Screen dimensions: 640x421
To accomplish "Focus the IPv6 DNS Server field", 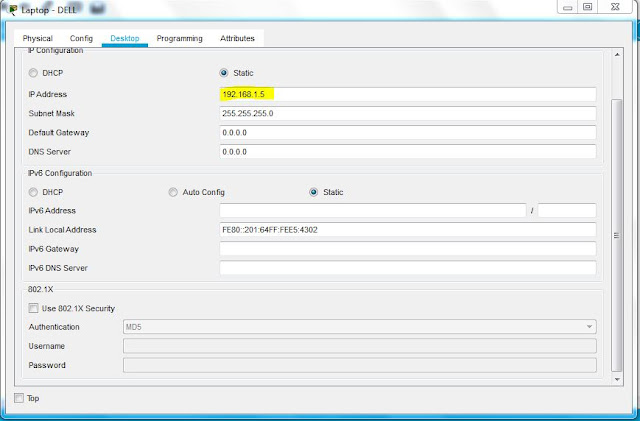I will click(408, 268).
